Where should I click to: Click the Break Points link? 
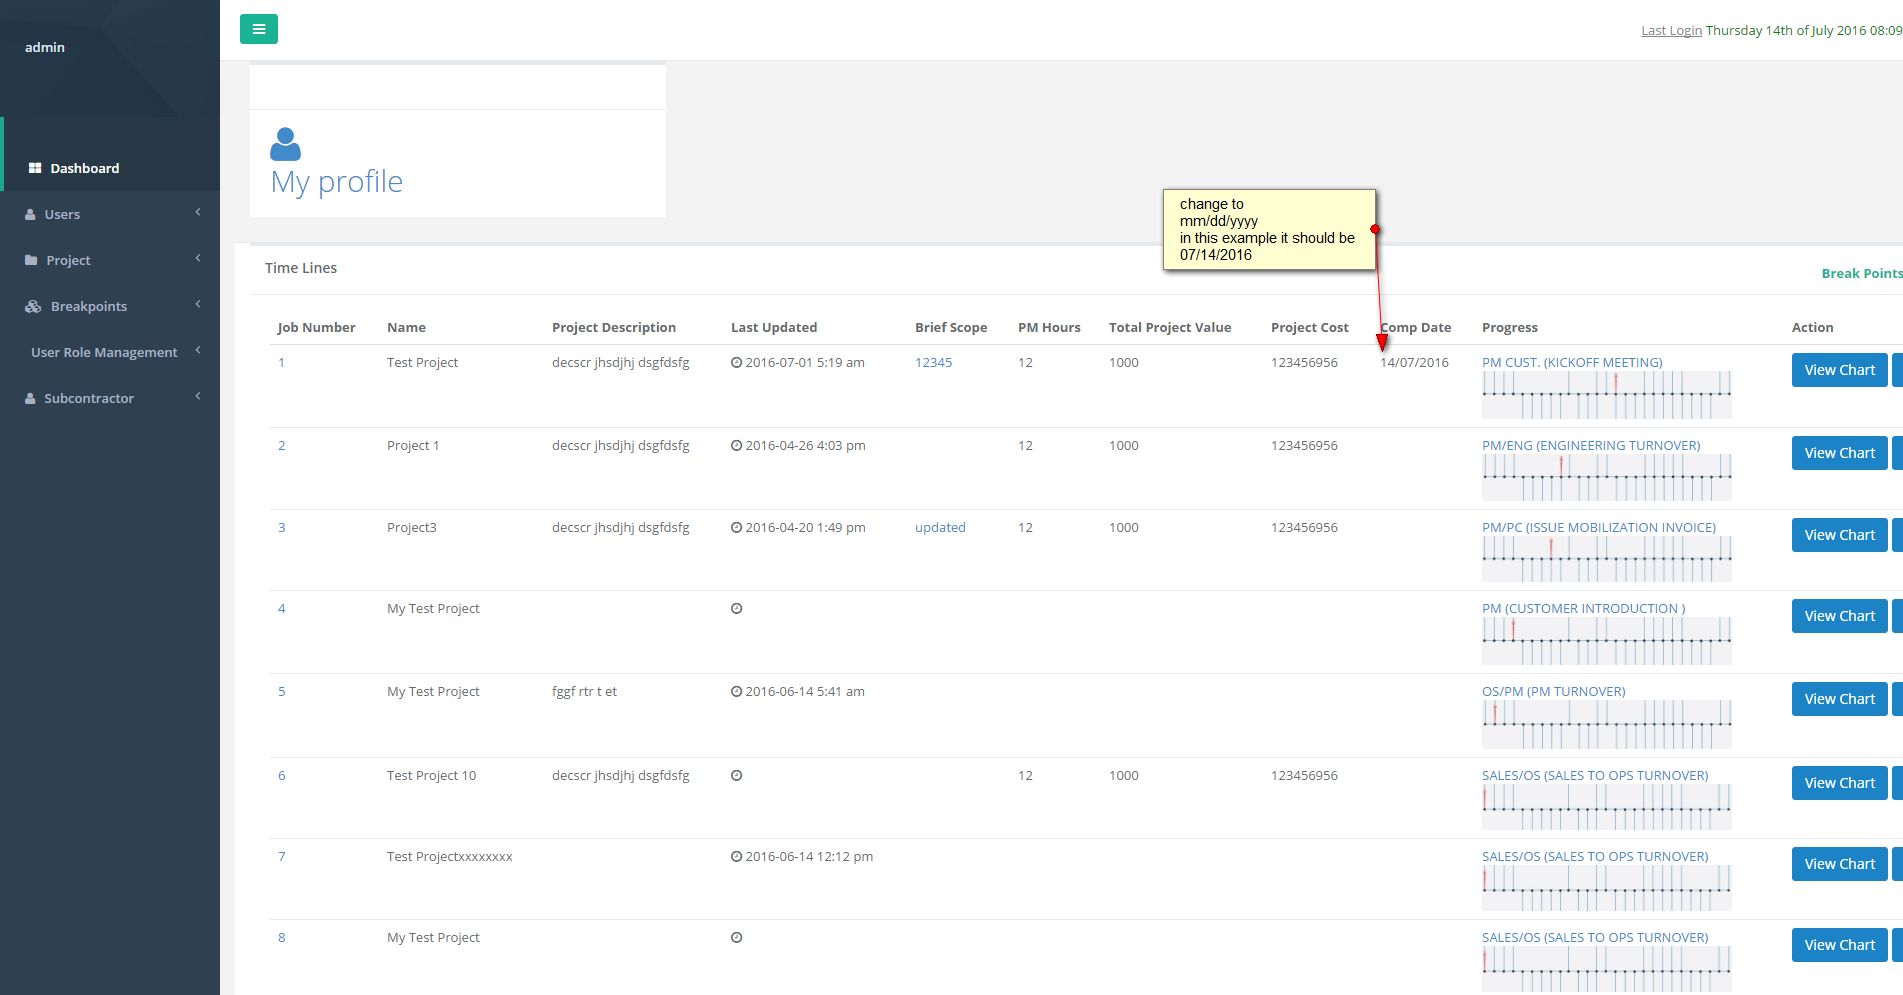coord(1861,273)
